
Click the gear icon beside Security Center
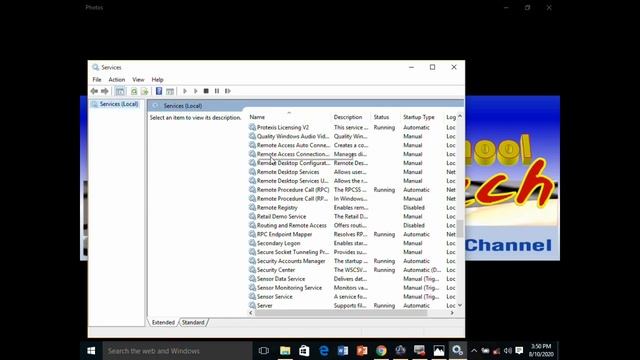(x=252, y=270)
